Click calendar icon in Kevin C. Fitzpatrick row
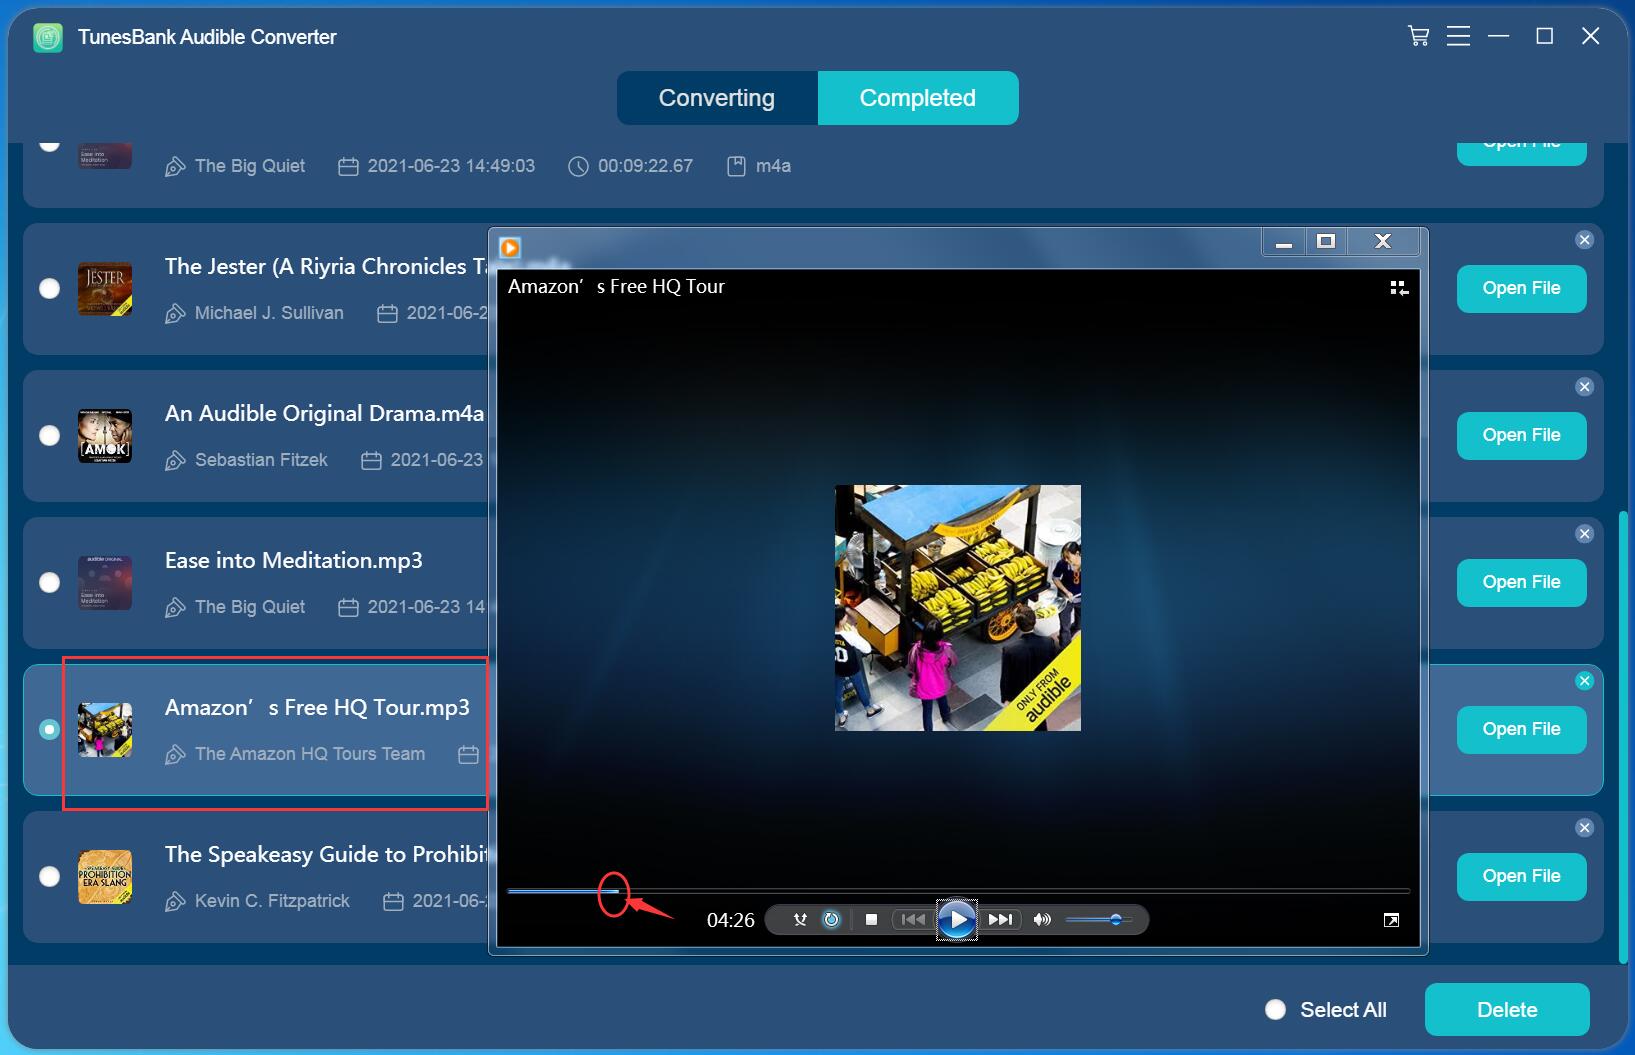The image size is (1635, 1055). click(393, 902)
